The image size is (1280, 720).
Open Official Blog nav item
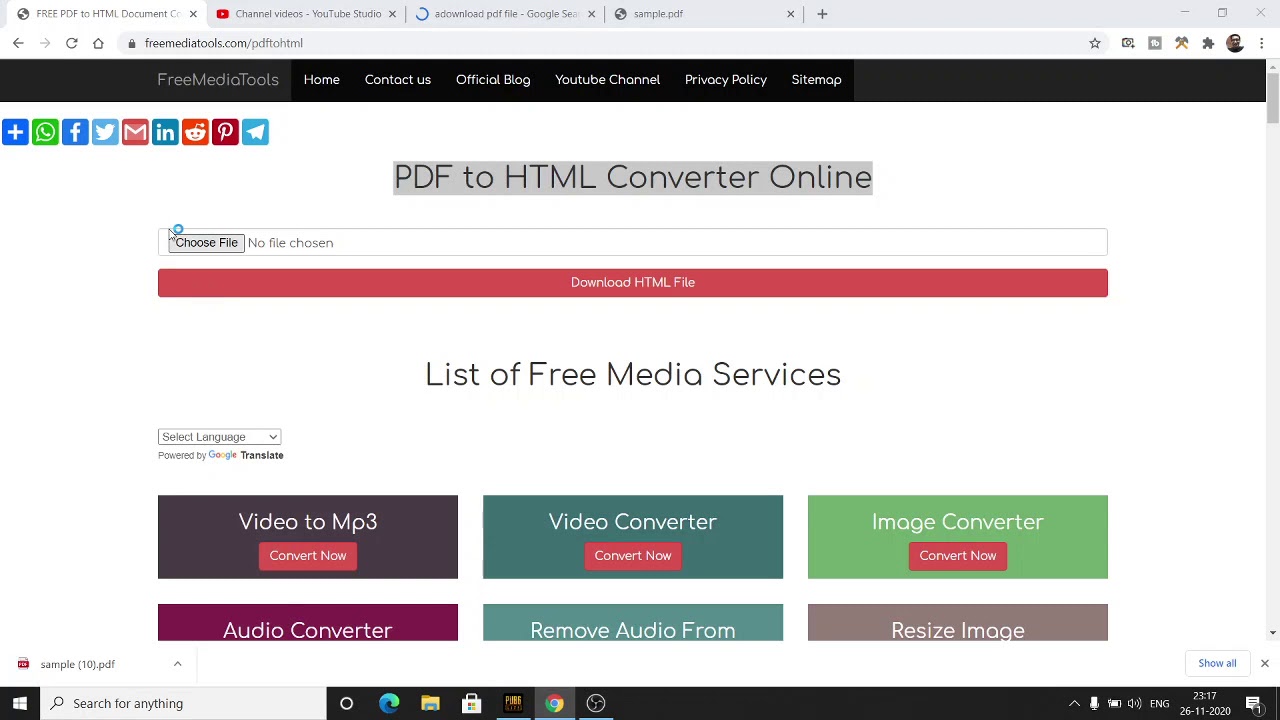(493, 80)
